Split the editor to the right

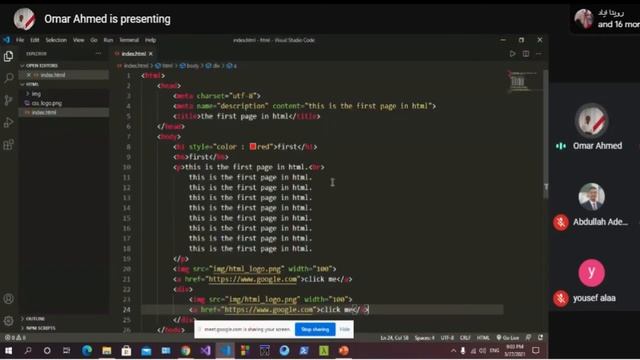point(526,53)
